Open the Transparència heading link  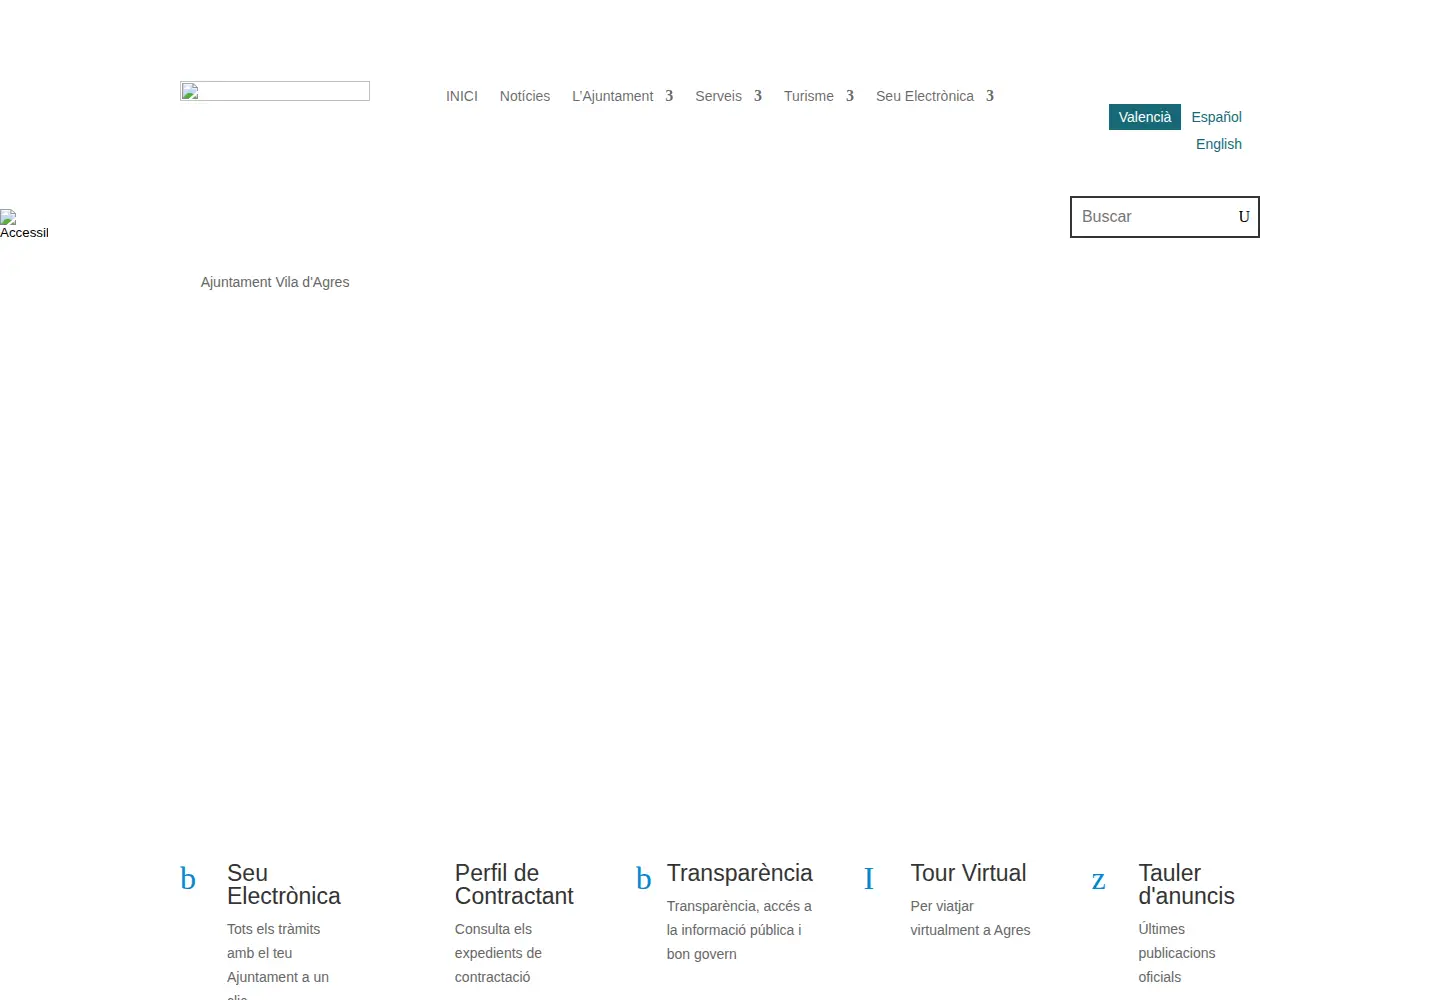[740, 873]
